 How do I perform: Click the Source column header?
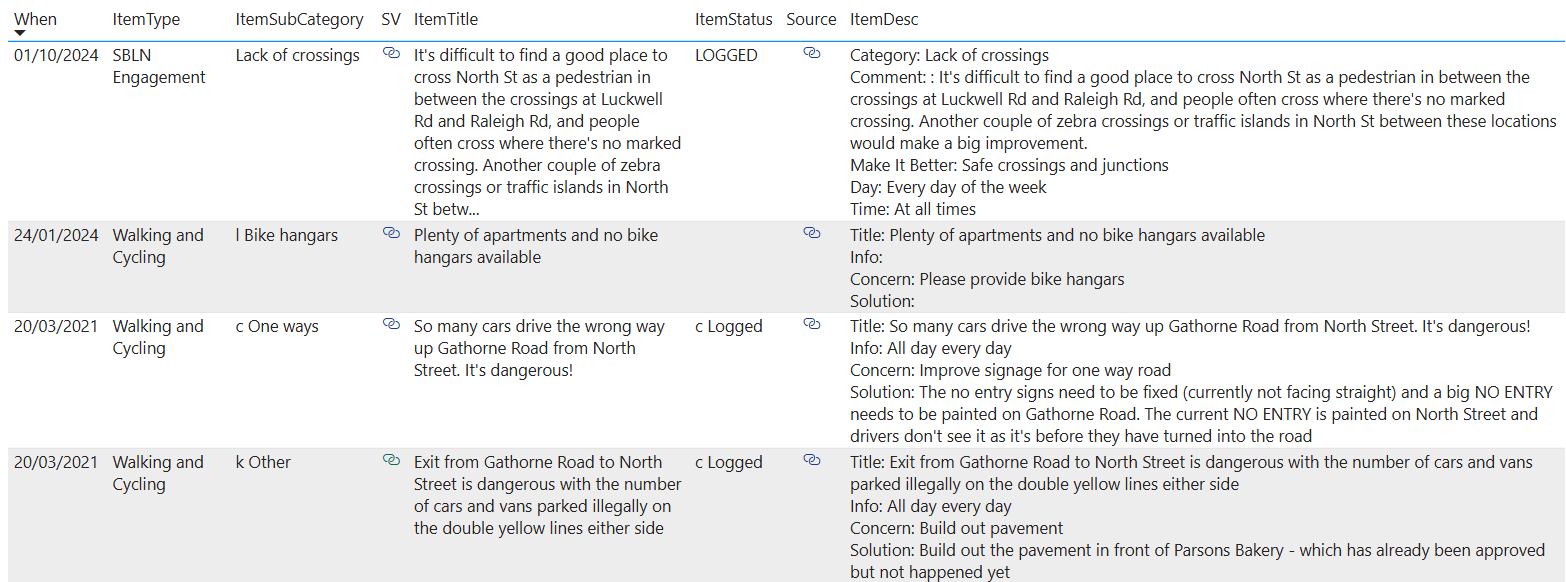point(811,19)
